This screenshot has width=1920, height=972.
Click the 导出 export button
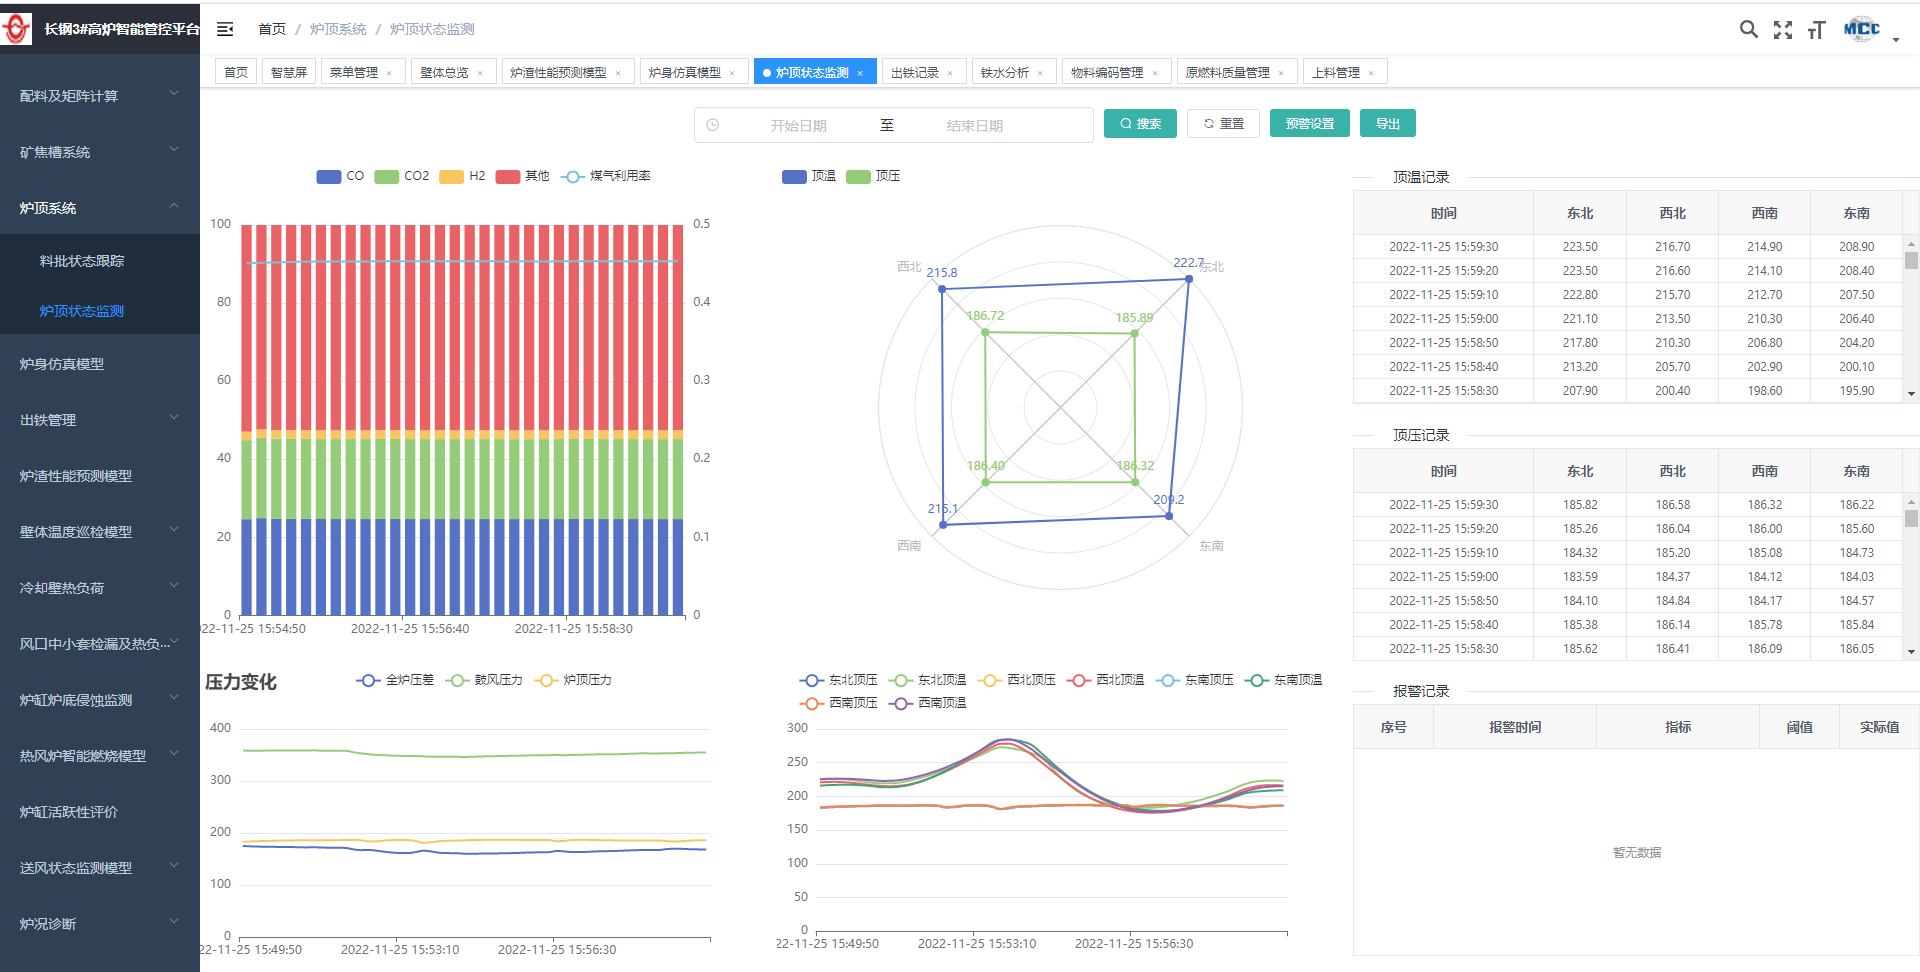[x=1387, y=124]
